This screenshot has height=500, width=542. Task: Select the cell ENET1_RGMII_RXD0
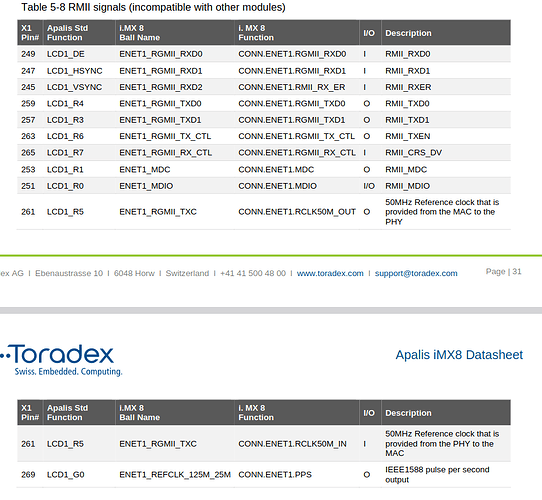pyautogui.click(x=161, y=54)
